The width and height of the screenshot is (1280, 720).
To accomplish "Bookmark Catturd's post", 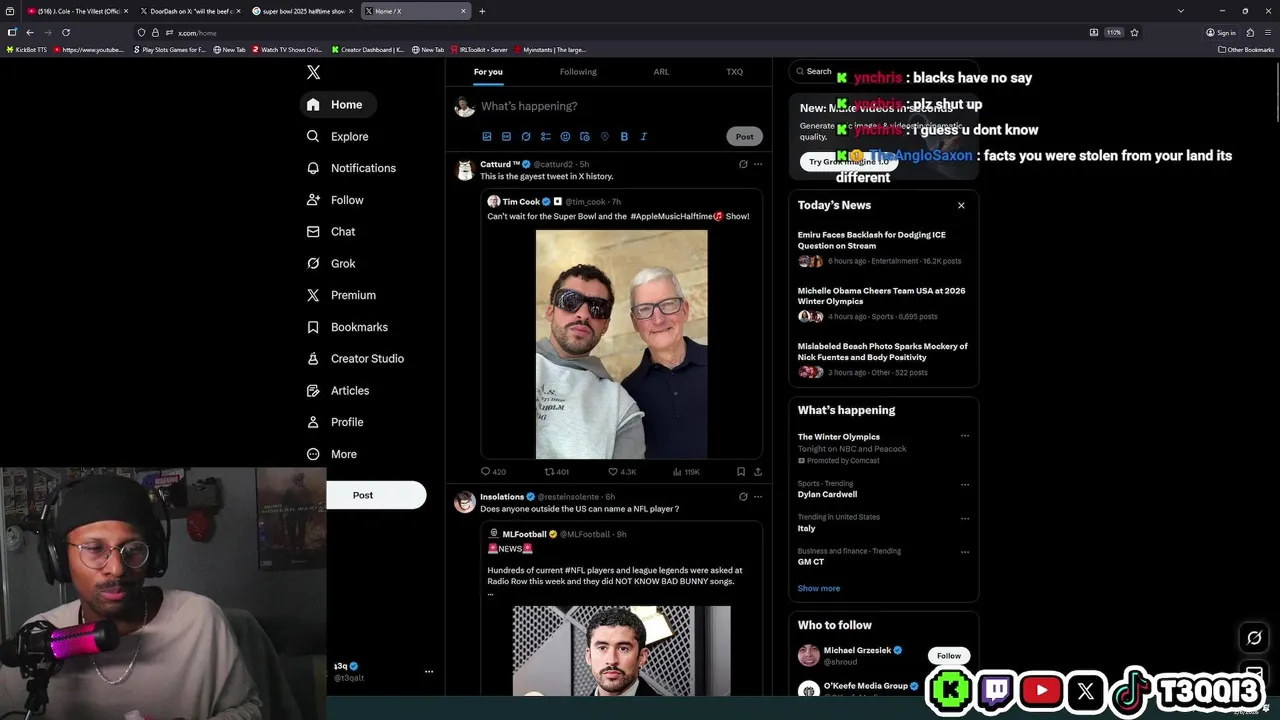I will [741, 472].
